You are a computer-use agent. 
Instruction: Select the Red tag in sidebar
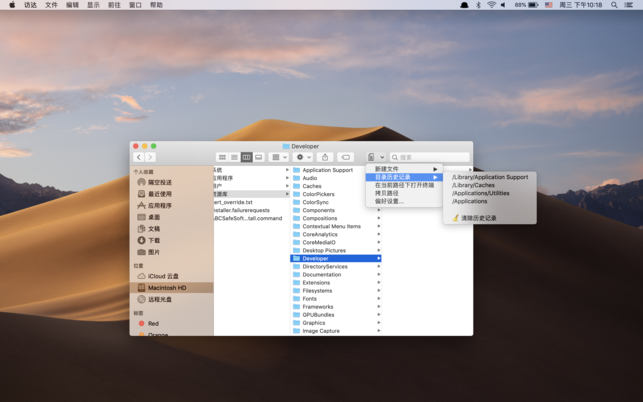(153, 324)
